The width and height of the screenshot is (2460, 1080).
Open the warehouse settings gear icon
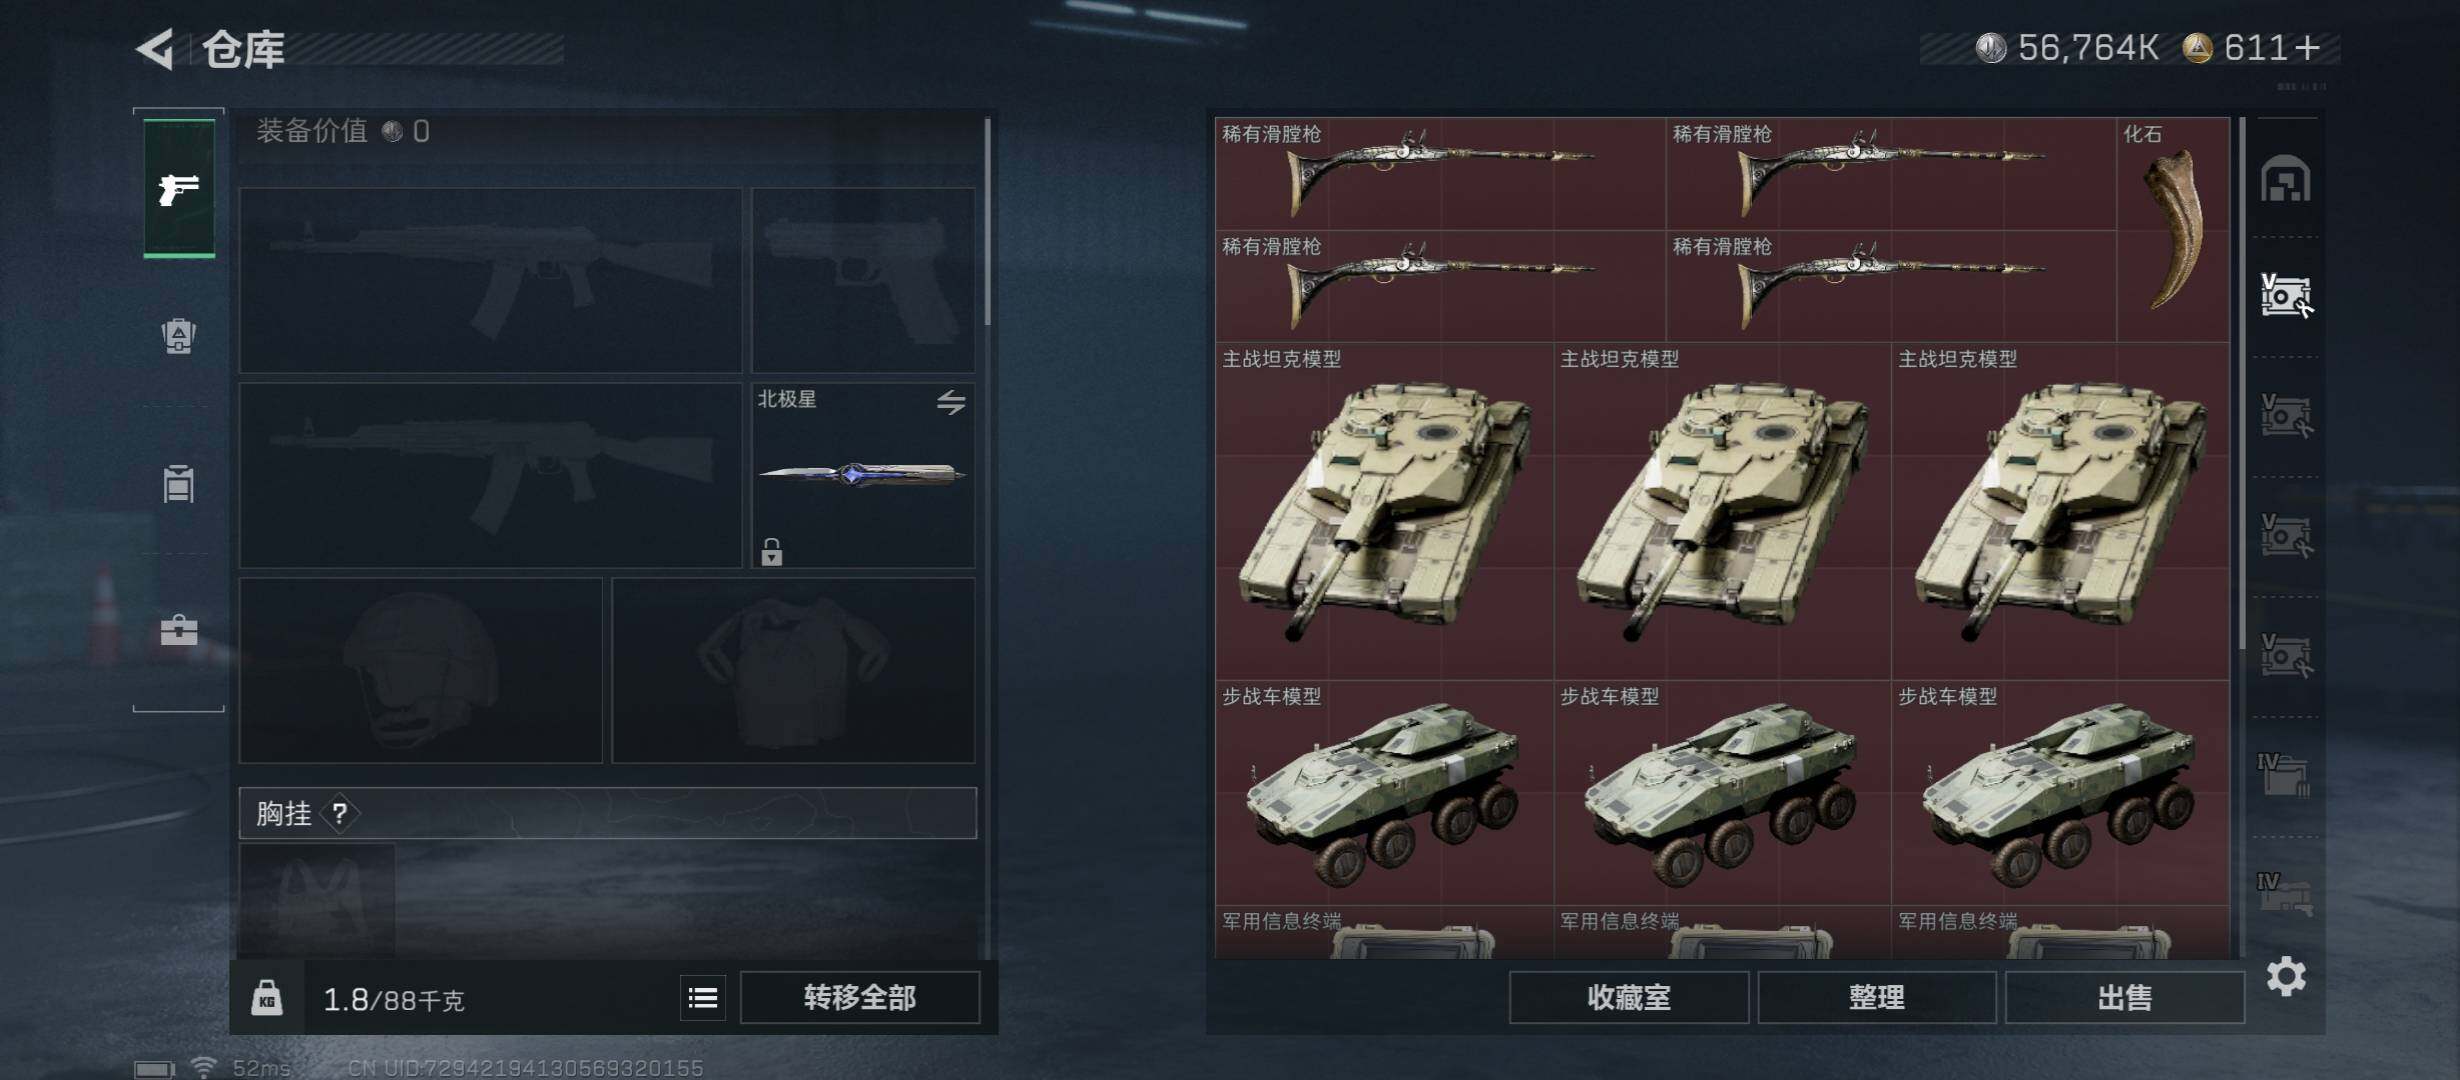coord(2286,976)
